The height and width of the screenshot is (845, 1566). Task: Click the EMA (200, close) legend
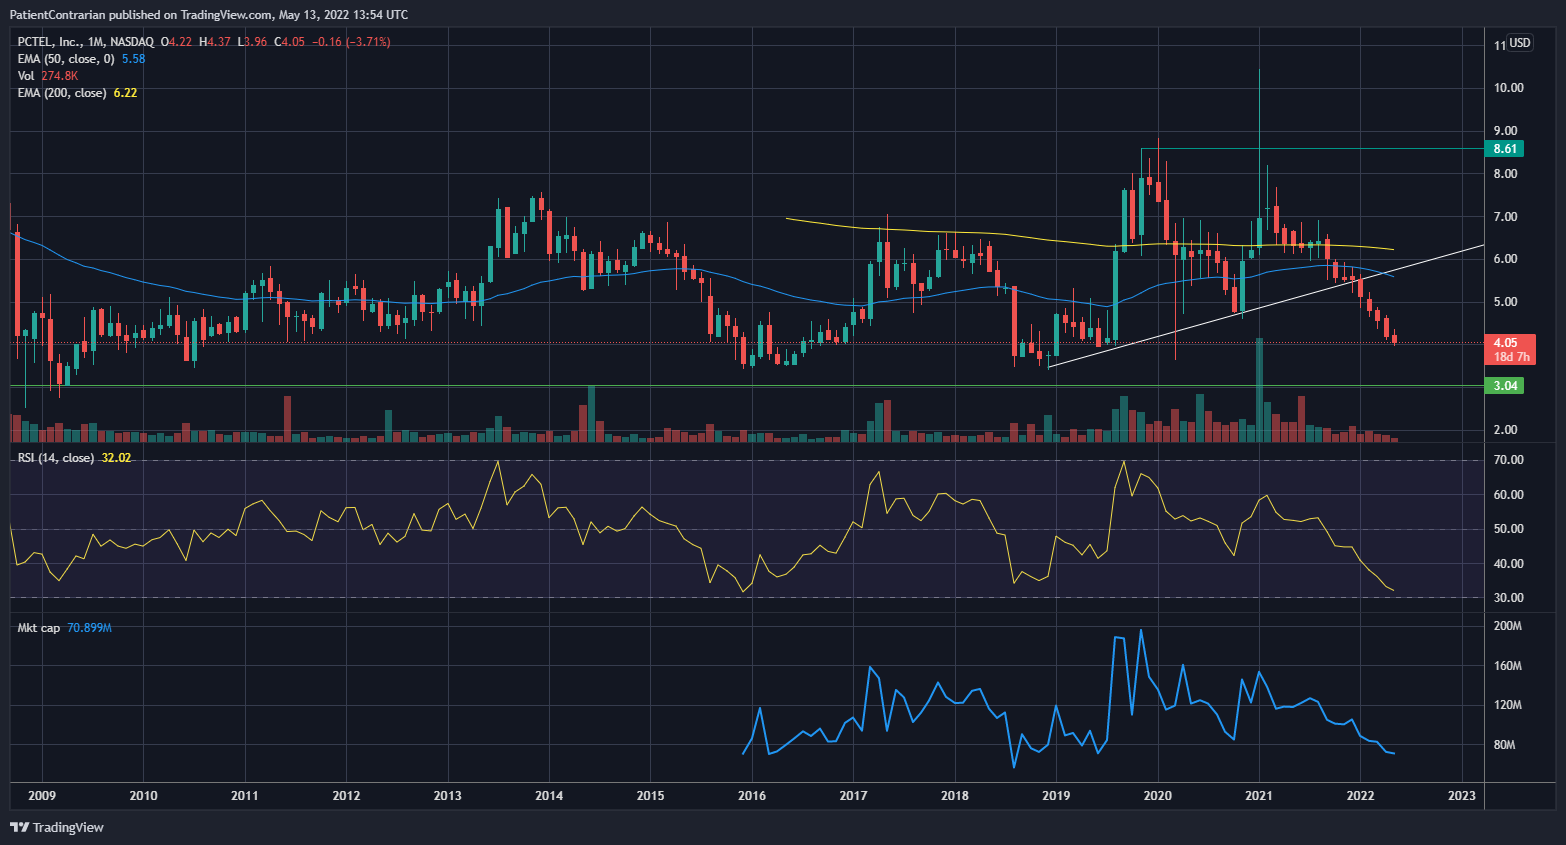point(62,93)
